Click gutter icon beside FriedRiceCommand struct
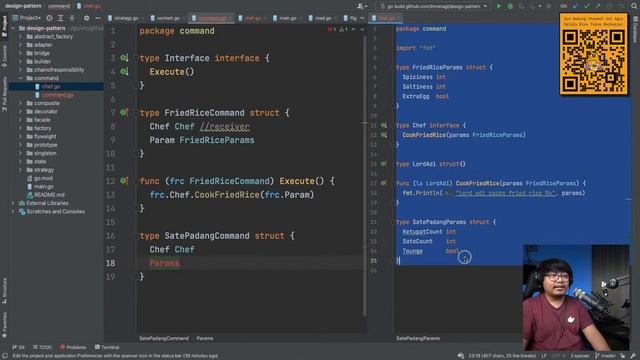Image resolution: width=640 pixels, height=360 pixels. tap(124, 112)
